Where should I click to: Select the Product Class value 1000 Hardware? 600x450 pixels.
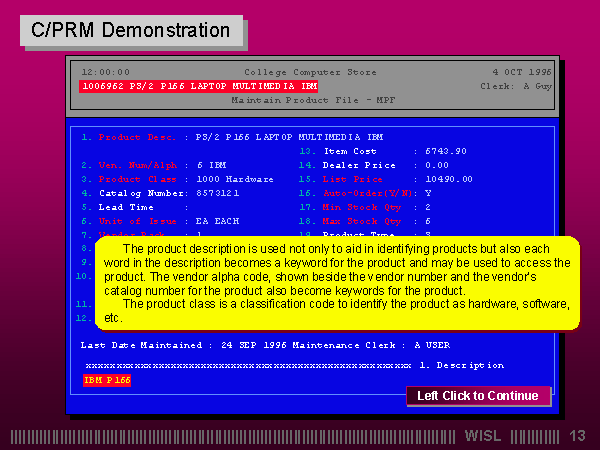pos(234,178)
